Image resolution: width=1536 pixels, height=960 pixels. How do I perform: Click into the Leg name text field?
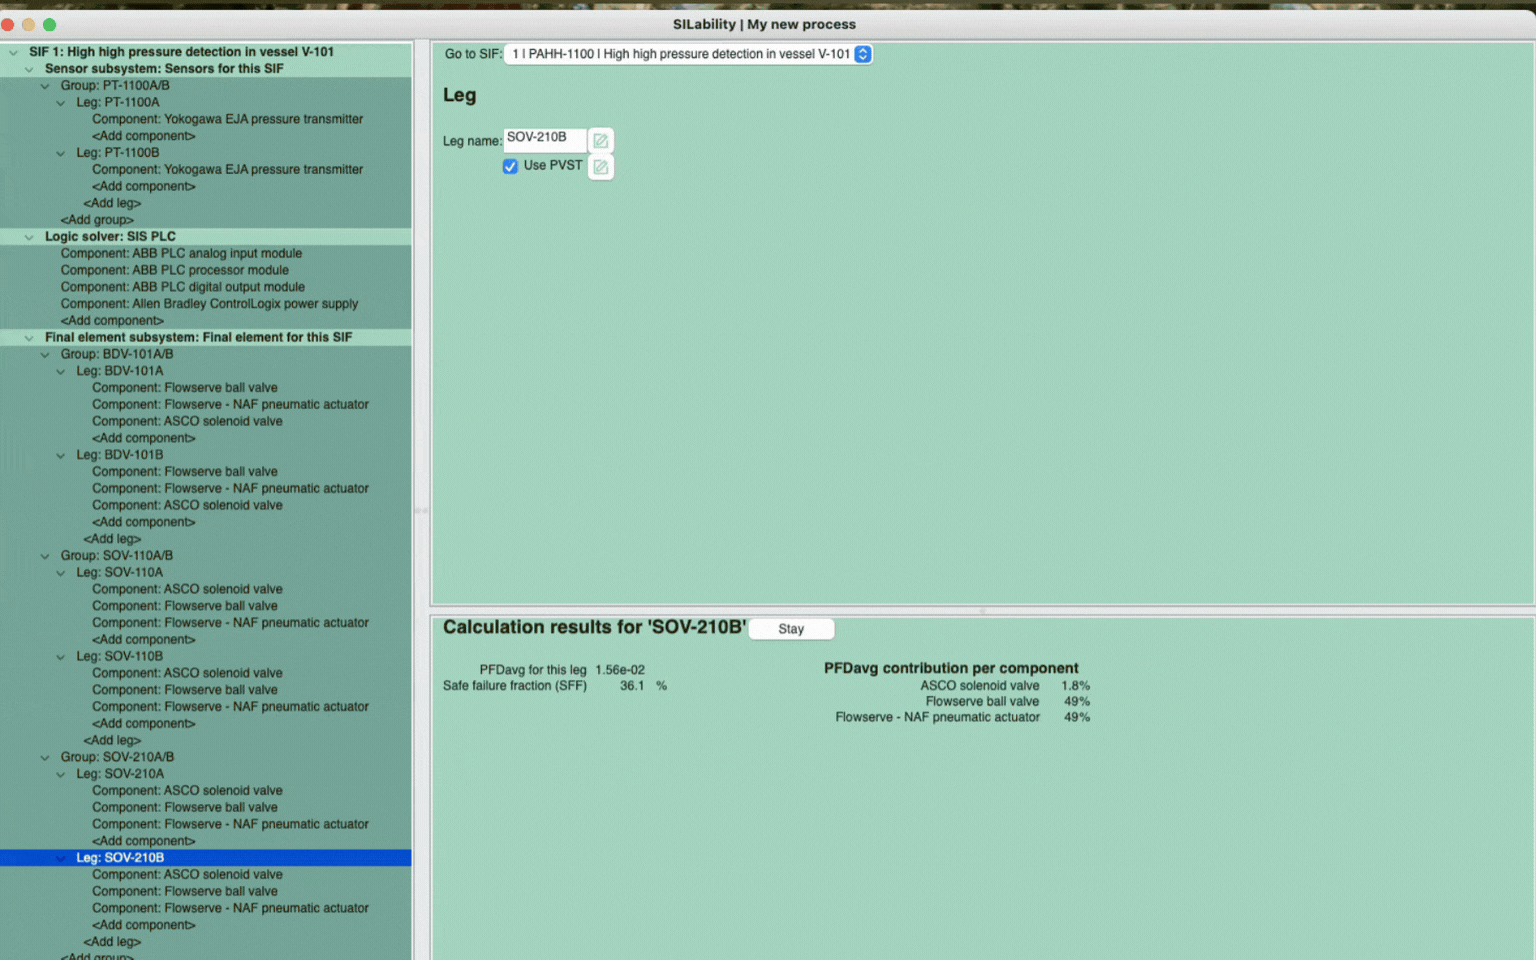pyautogui.click(x=543, y=138)
